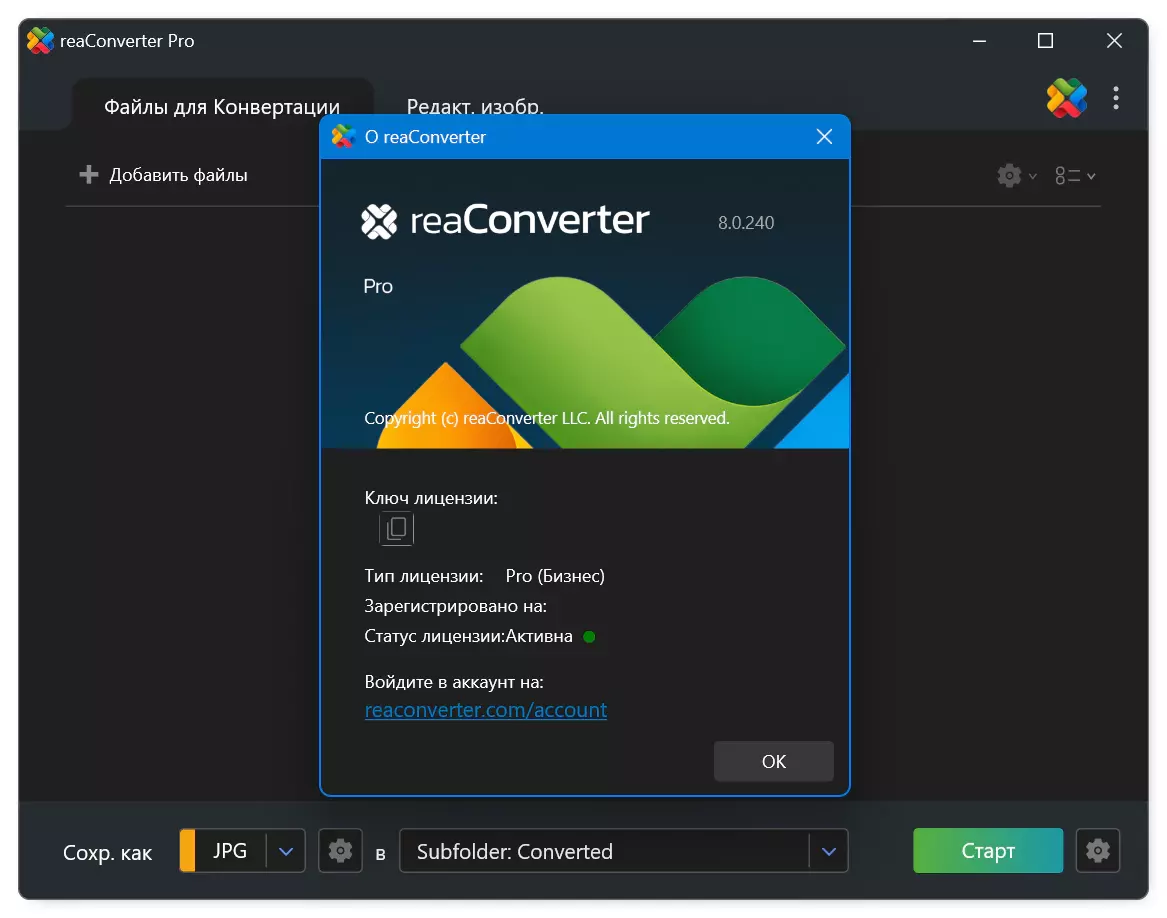The image size is (1167, 918).
Task: Click the white reaConverter logo in banner
Action: [380, 221]
